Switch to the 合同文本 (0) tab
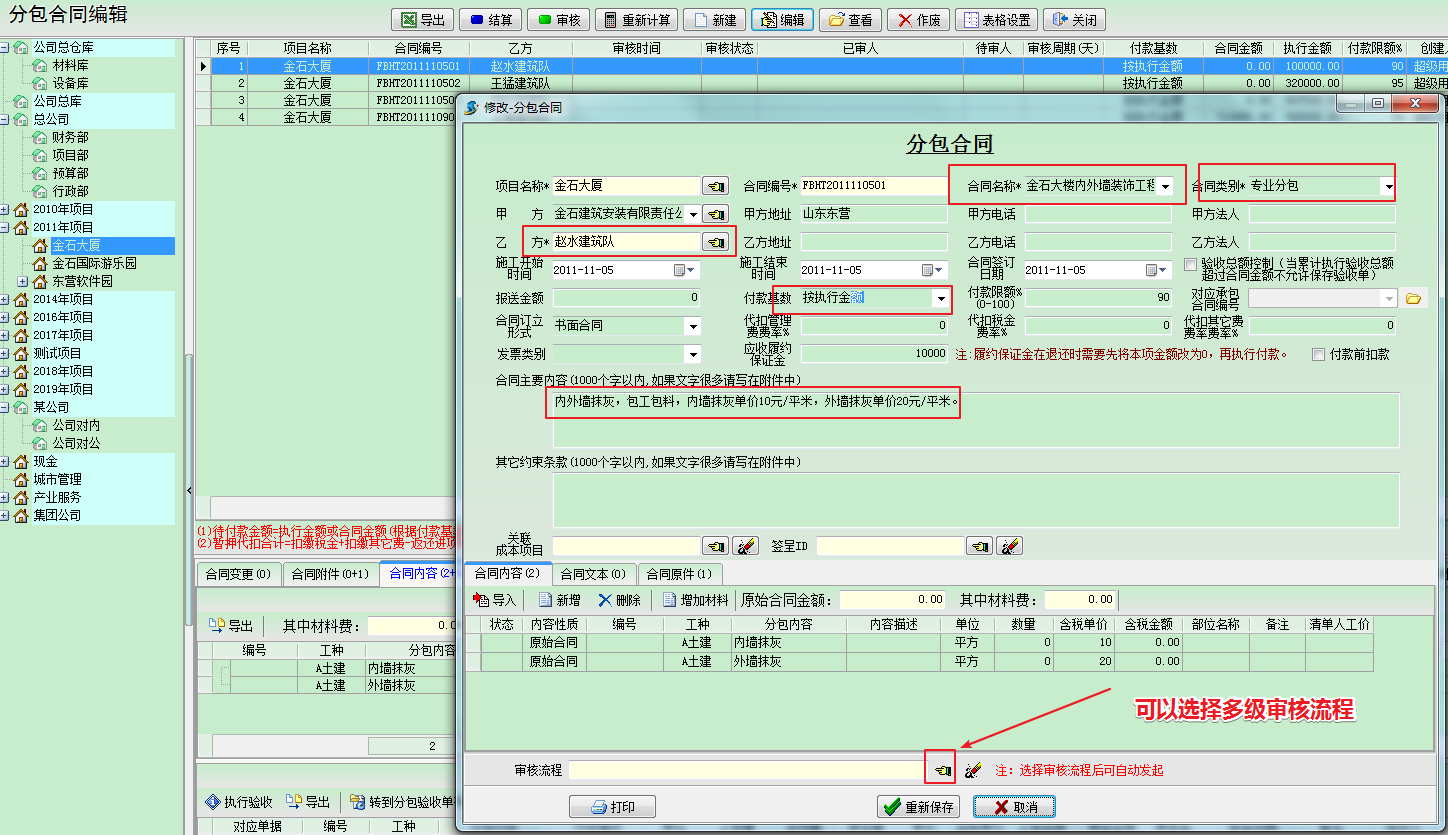The width and height of the screenshot is (1448, 835). pyautogui.click(x=593, y=574)
